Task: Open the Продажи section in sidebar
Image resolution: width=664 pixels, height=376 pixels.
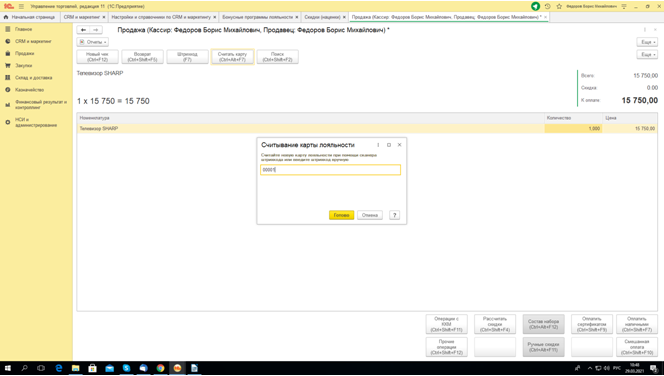Action: (24, 53)
